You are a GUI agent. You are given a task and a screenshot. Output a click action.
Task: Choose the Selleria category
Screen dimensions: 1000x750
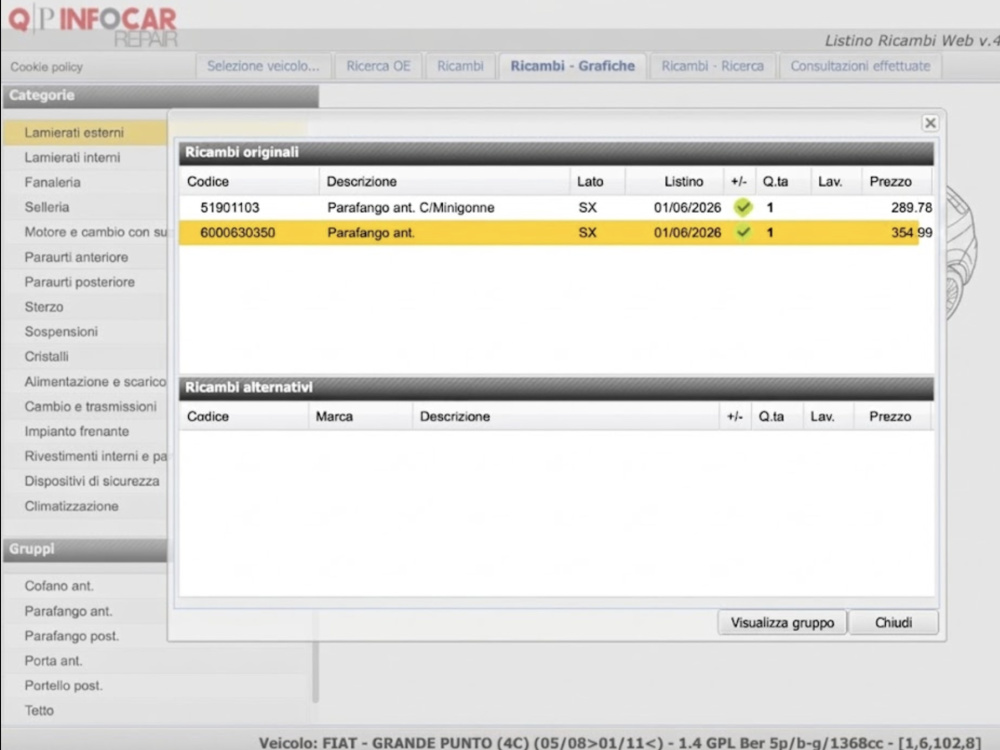85,207
